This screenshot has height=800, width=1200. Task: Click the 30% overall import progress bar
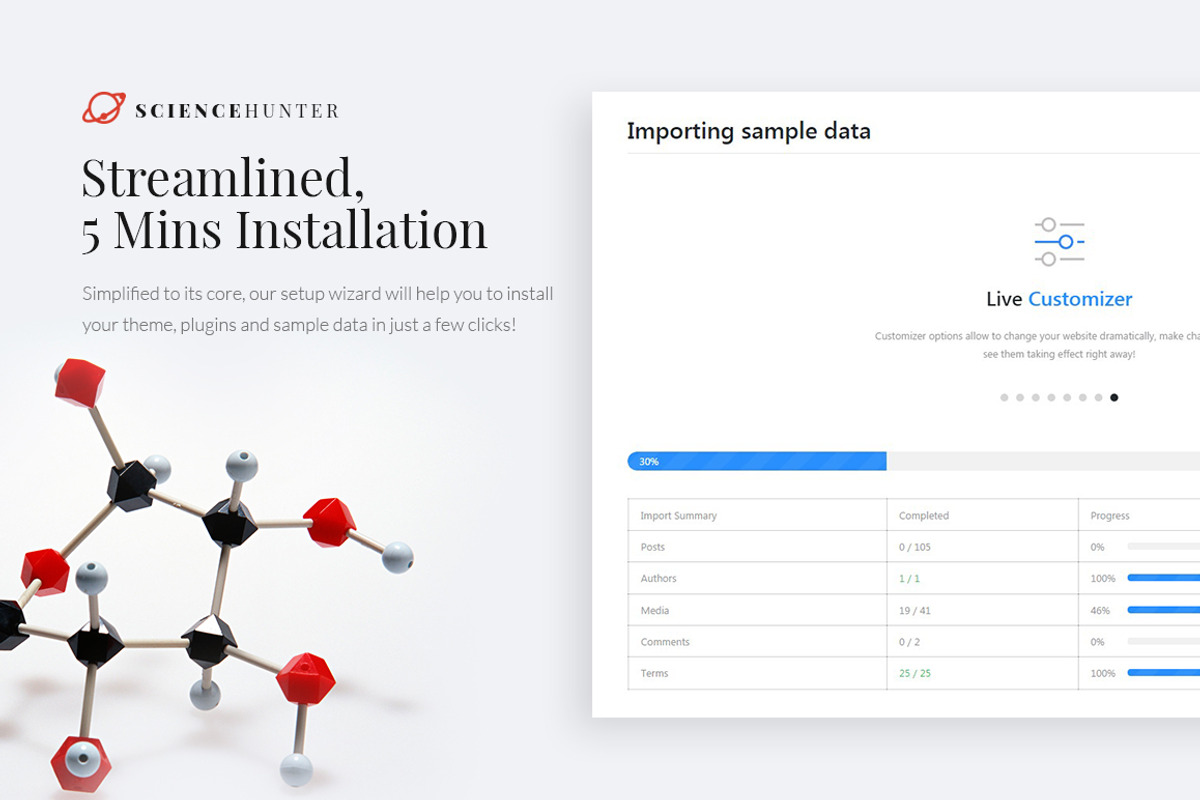913,461
